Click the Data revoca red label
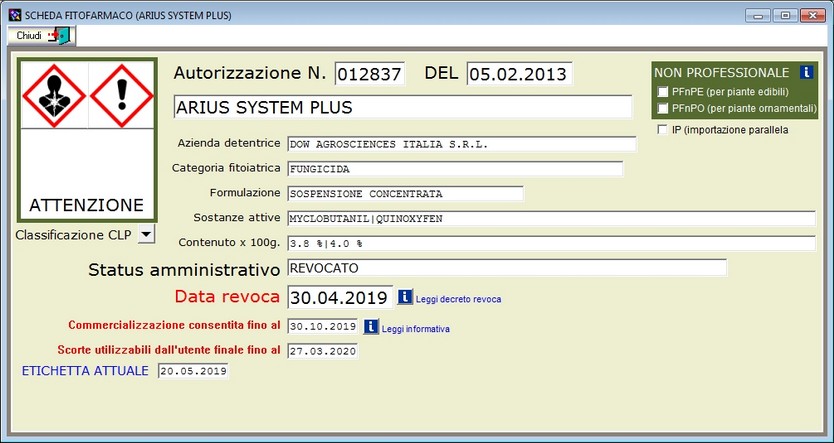The image size is (834, 443). [227, 297]
